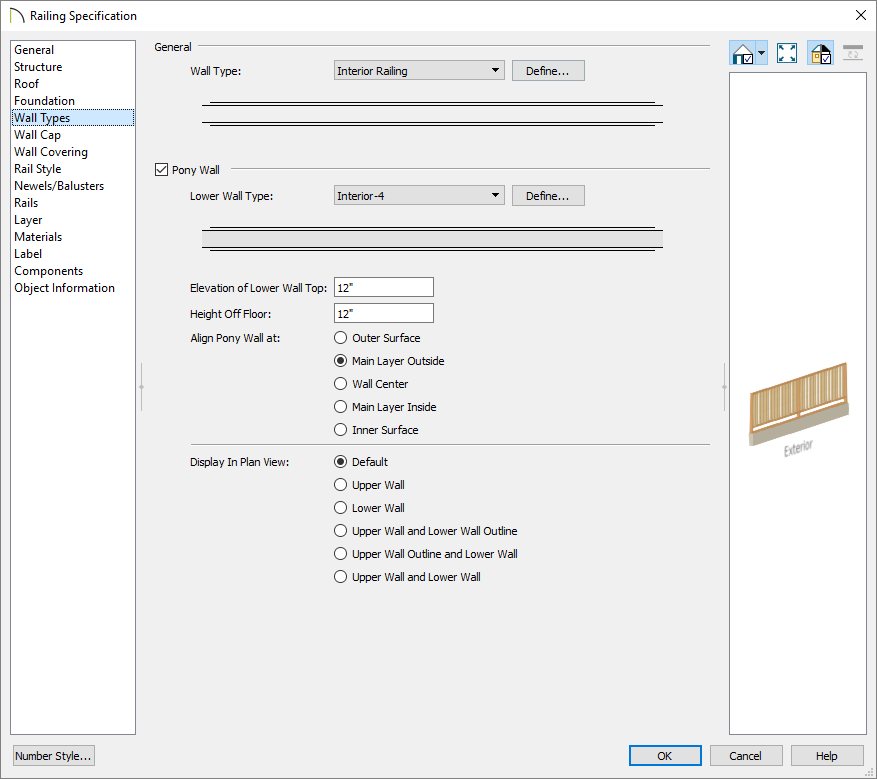Click the Interior Railing wall type diagram

tap(432, 114)
